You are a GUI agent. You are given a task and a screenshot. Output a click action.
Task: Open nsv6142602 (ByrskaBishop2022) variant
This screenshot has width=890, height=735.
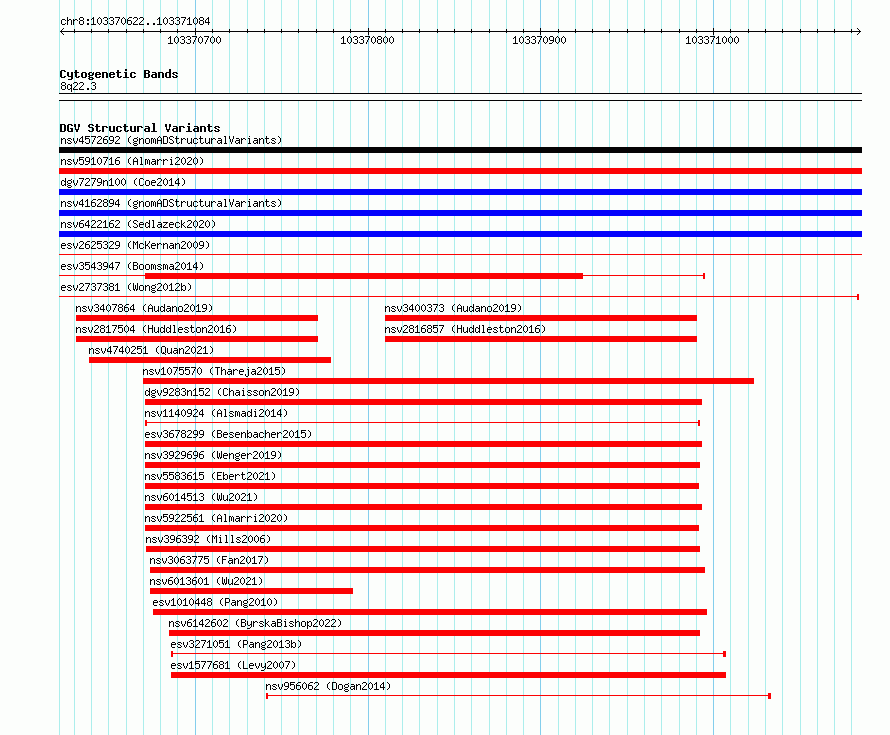coord(255,623)
